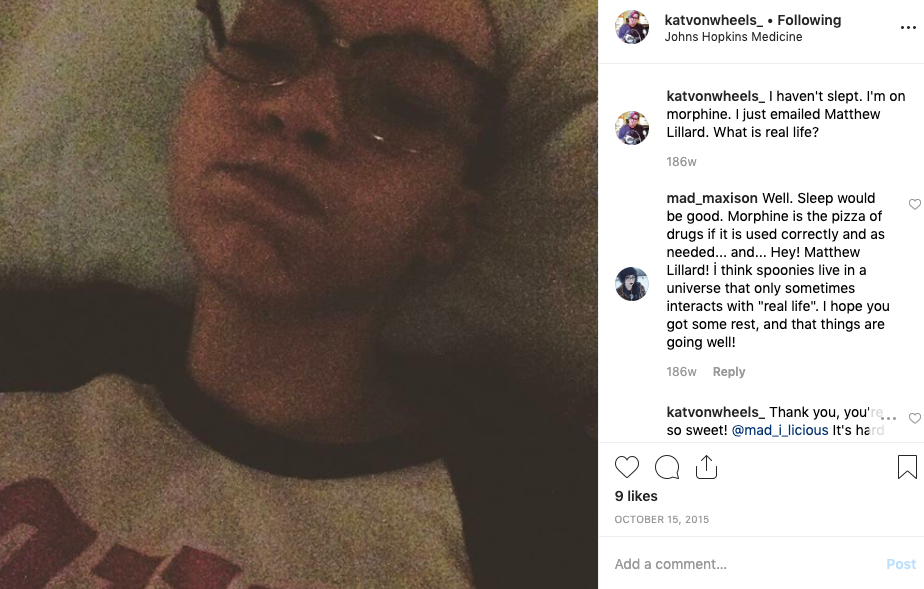This screenshot has height=589, width=924.
Task: Open the more options ellipsis in header
Action: (x=908, y=28)
